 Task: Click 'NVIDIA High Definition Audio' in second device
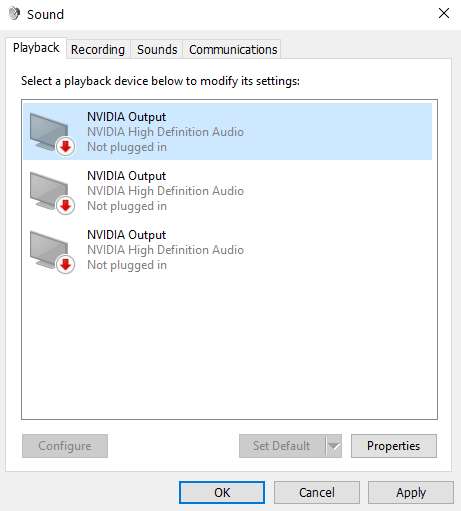pos(165,191)
